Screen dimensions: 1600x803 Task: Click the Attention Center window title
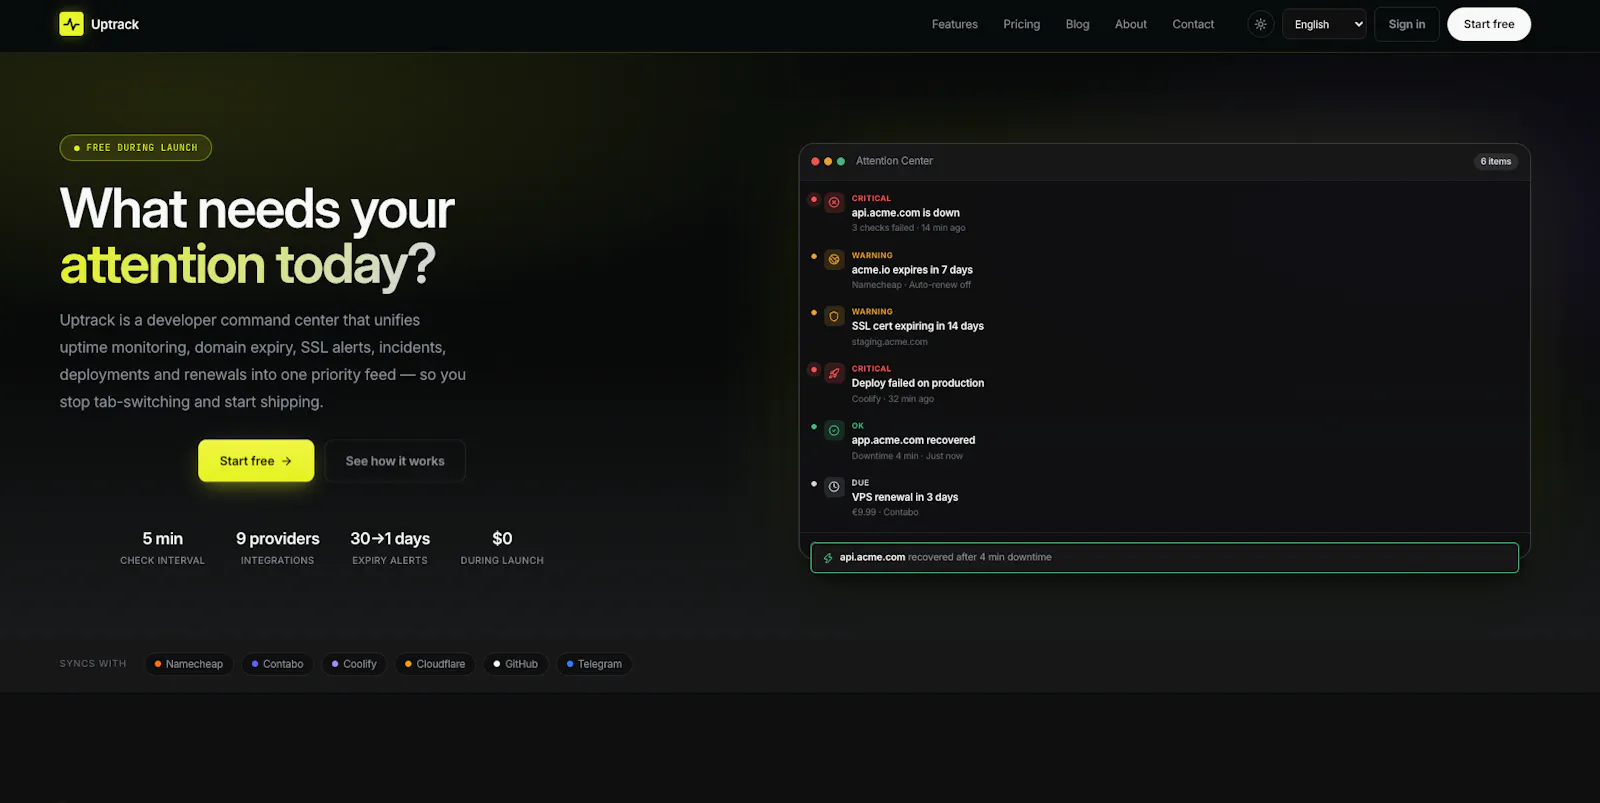coord(894,161)
